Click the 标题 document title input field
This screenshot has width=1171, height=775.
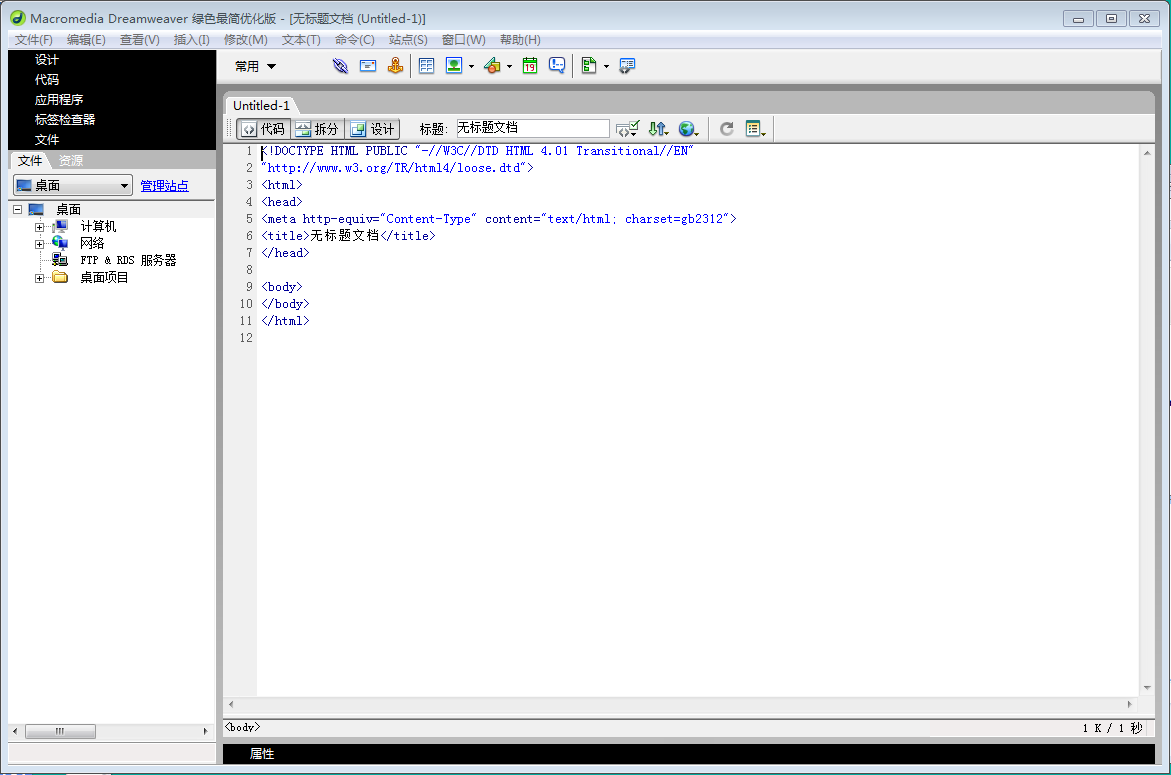tap(532, 128)
